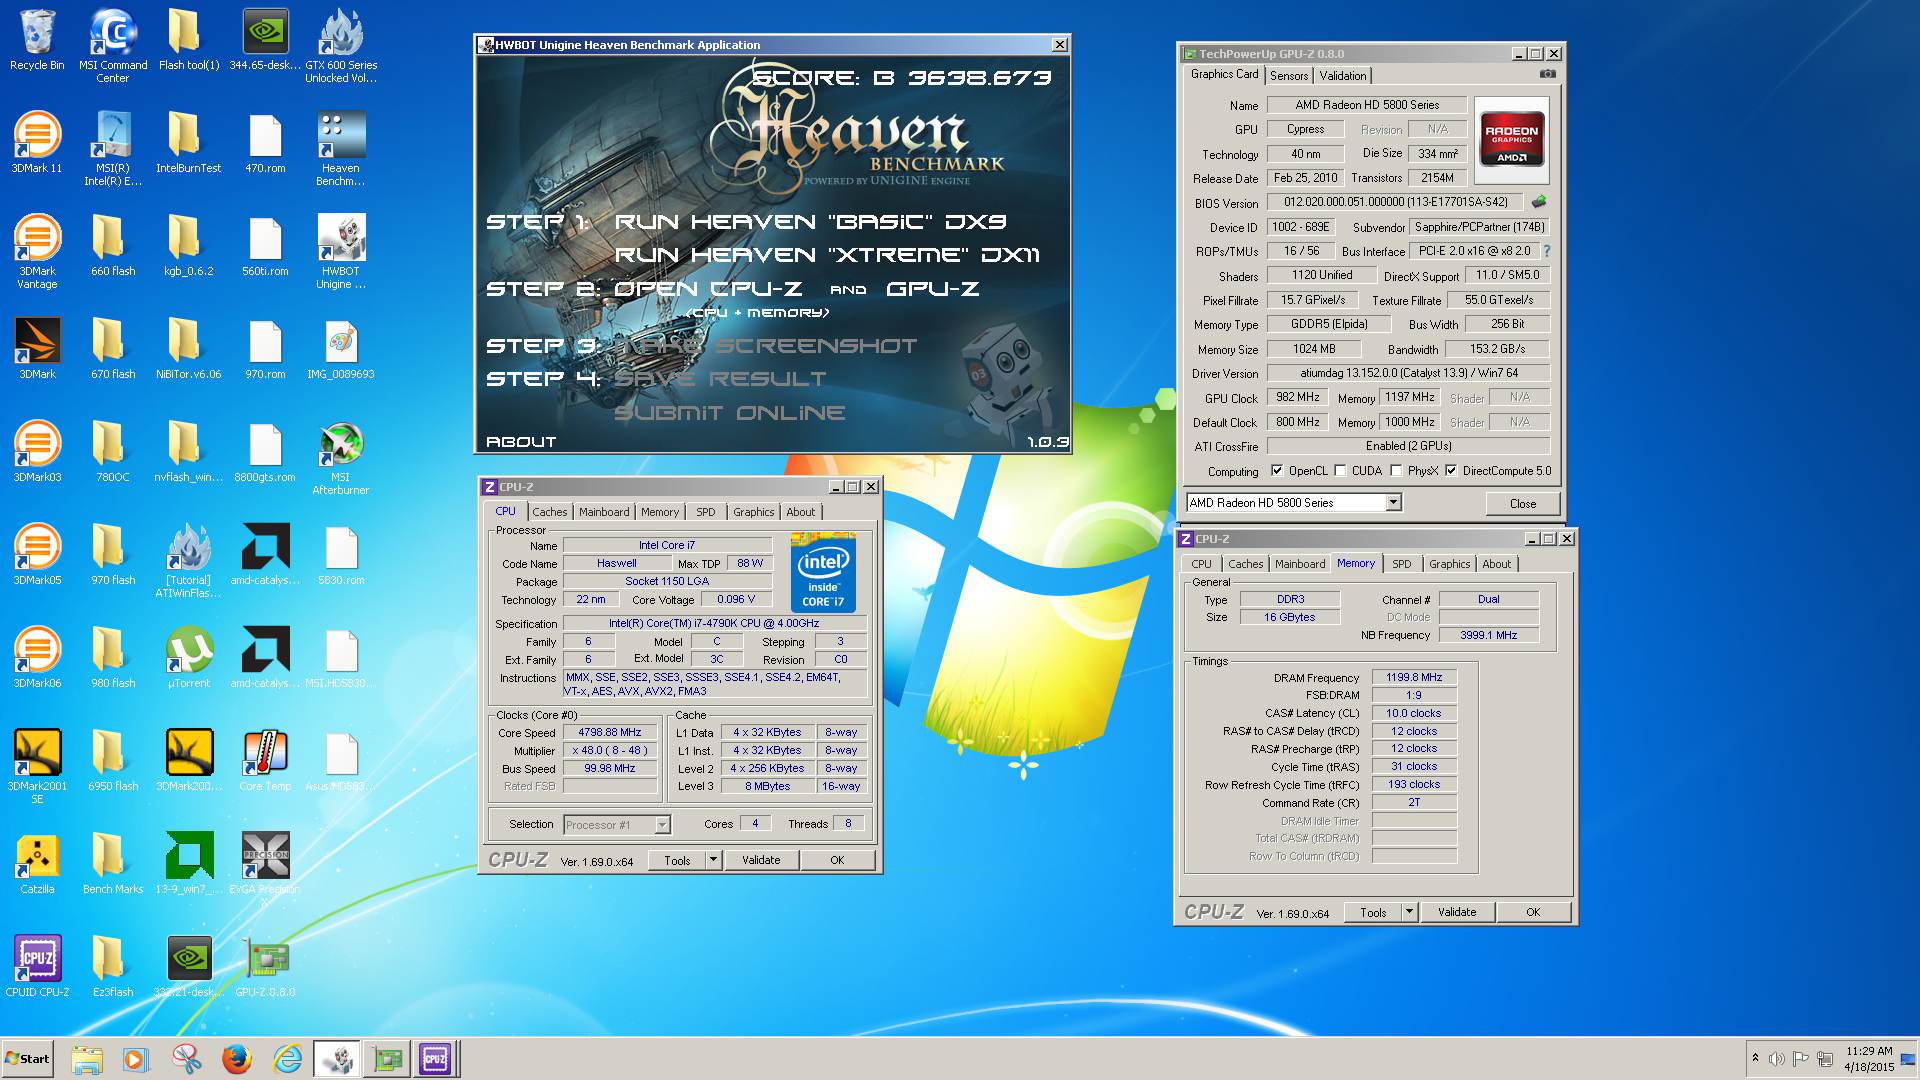The height and width of the screenshot is (1080, 1920).
Task: Click Bus Interface question mark in GPU-Z
Action: pyautogui.click(x=1547, y=251)
